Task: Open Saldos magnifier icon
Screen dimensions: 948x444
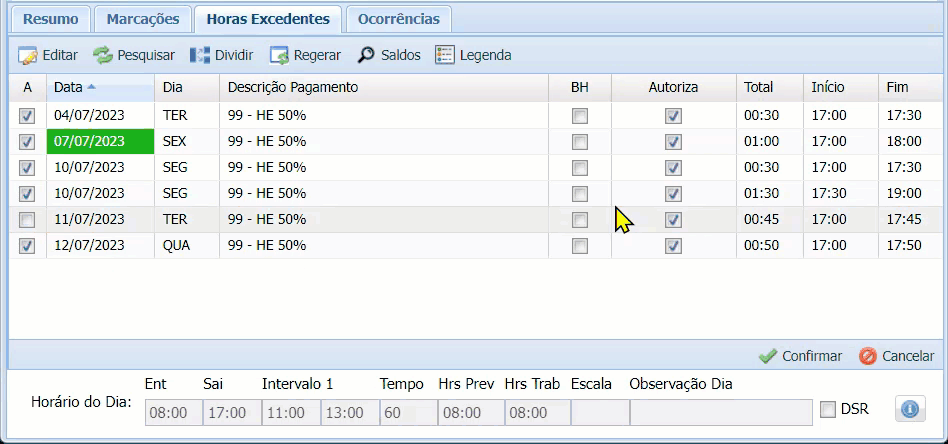Action: coord(367,56)
